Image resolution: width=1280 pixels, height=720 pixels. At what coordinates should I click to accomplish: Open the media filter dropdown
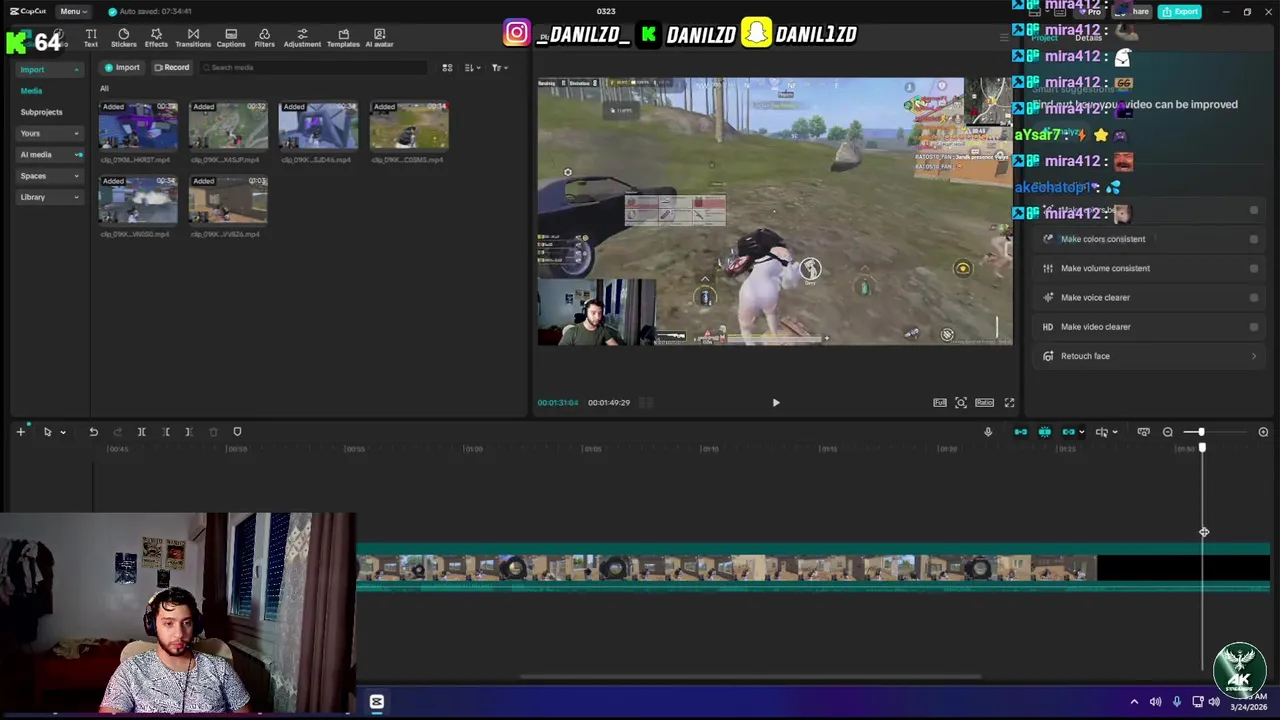click(x=500, y=67)
